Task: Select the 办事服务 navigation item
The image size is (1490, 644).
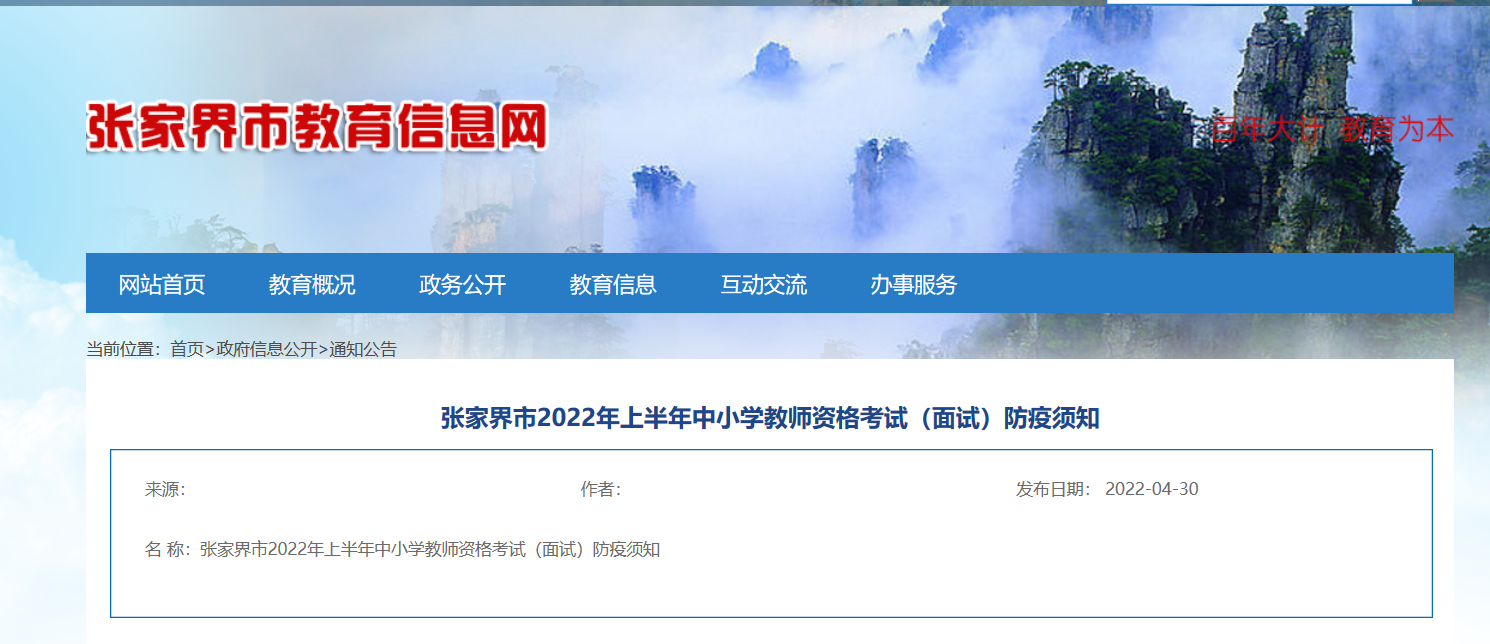Action: pyautogui.click(x=914, y=285)
